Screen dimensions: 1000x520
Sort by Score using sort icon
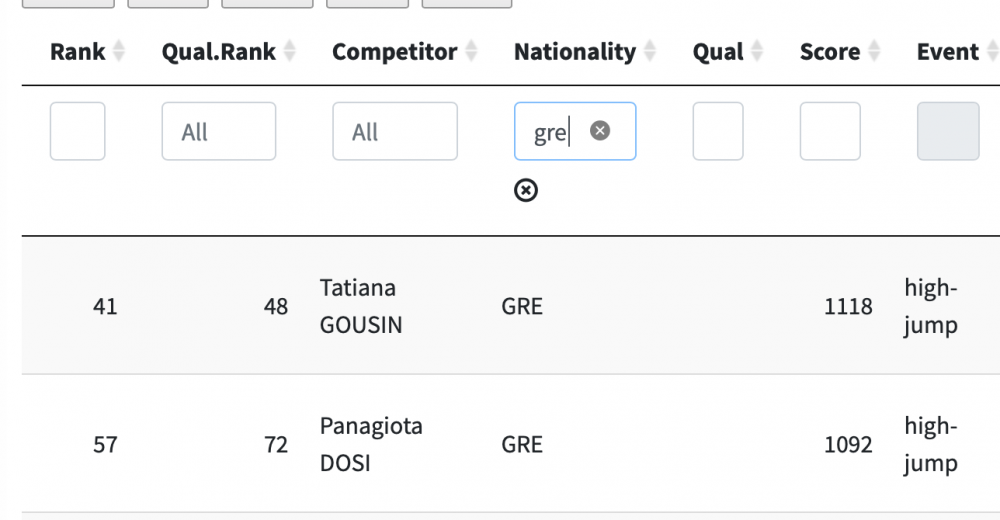tap(874, 52)
